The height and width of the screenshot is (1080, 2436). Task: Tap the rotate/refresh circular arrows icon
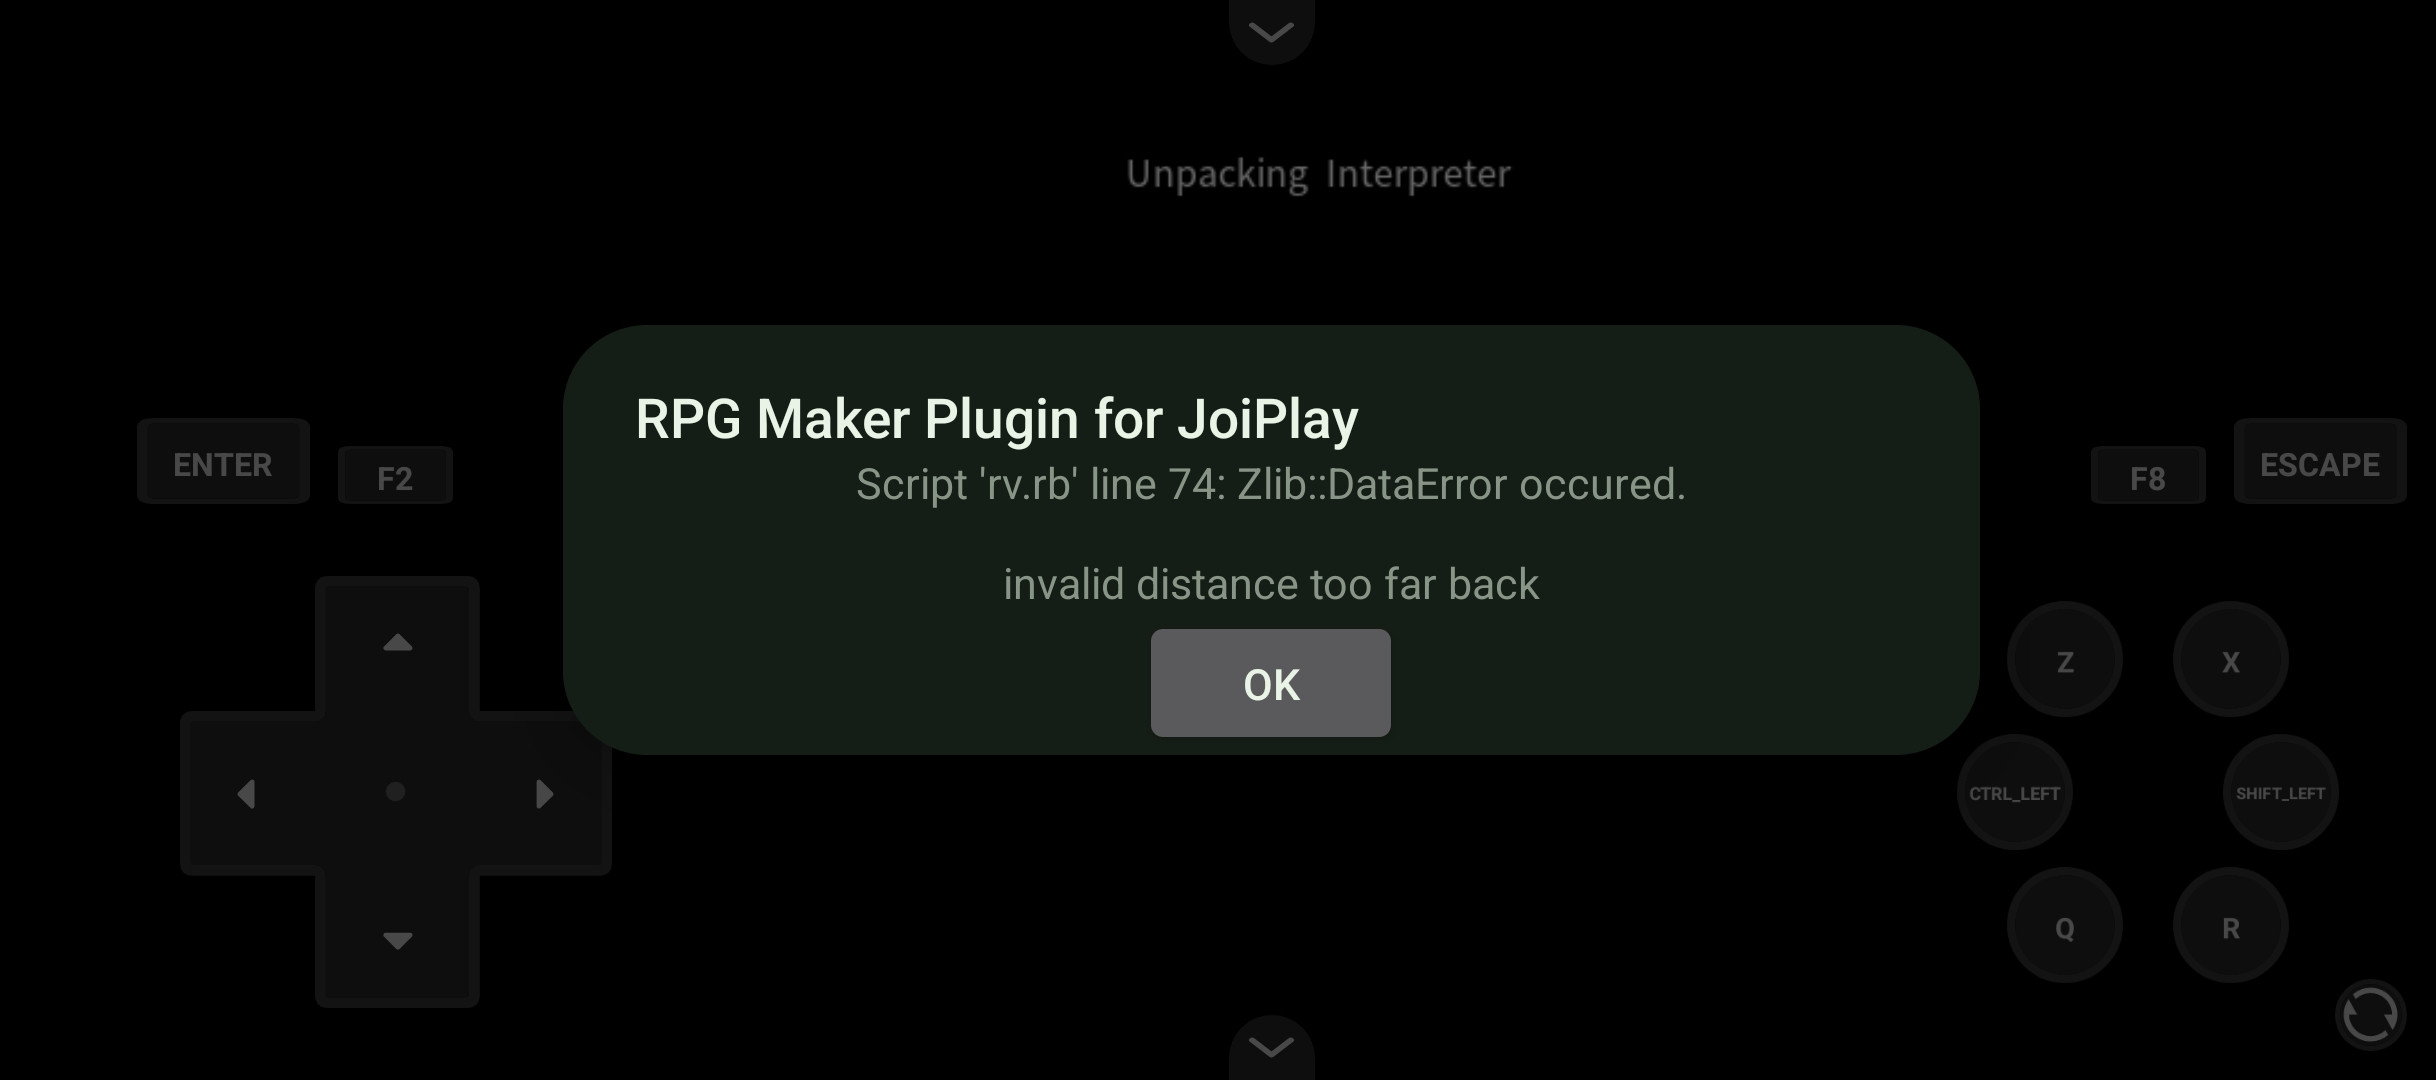click(x=2370, y=1015)
